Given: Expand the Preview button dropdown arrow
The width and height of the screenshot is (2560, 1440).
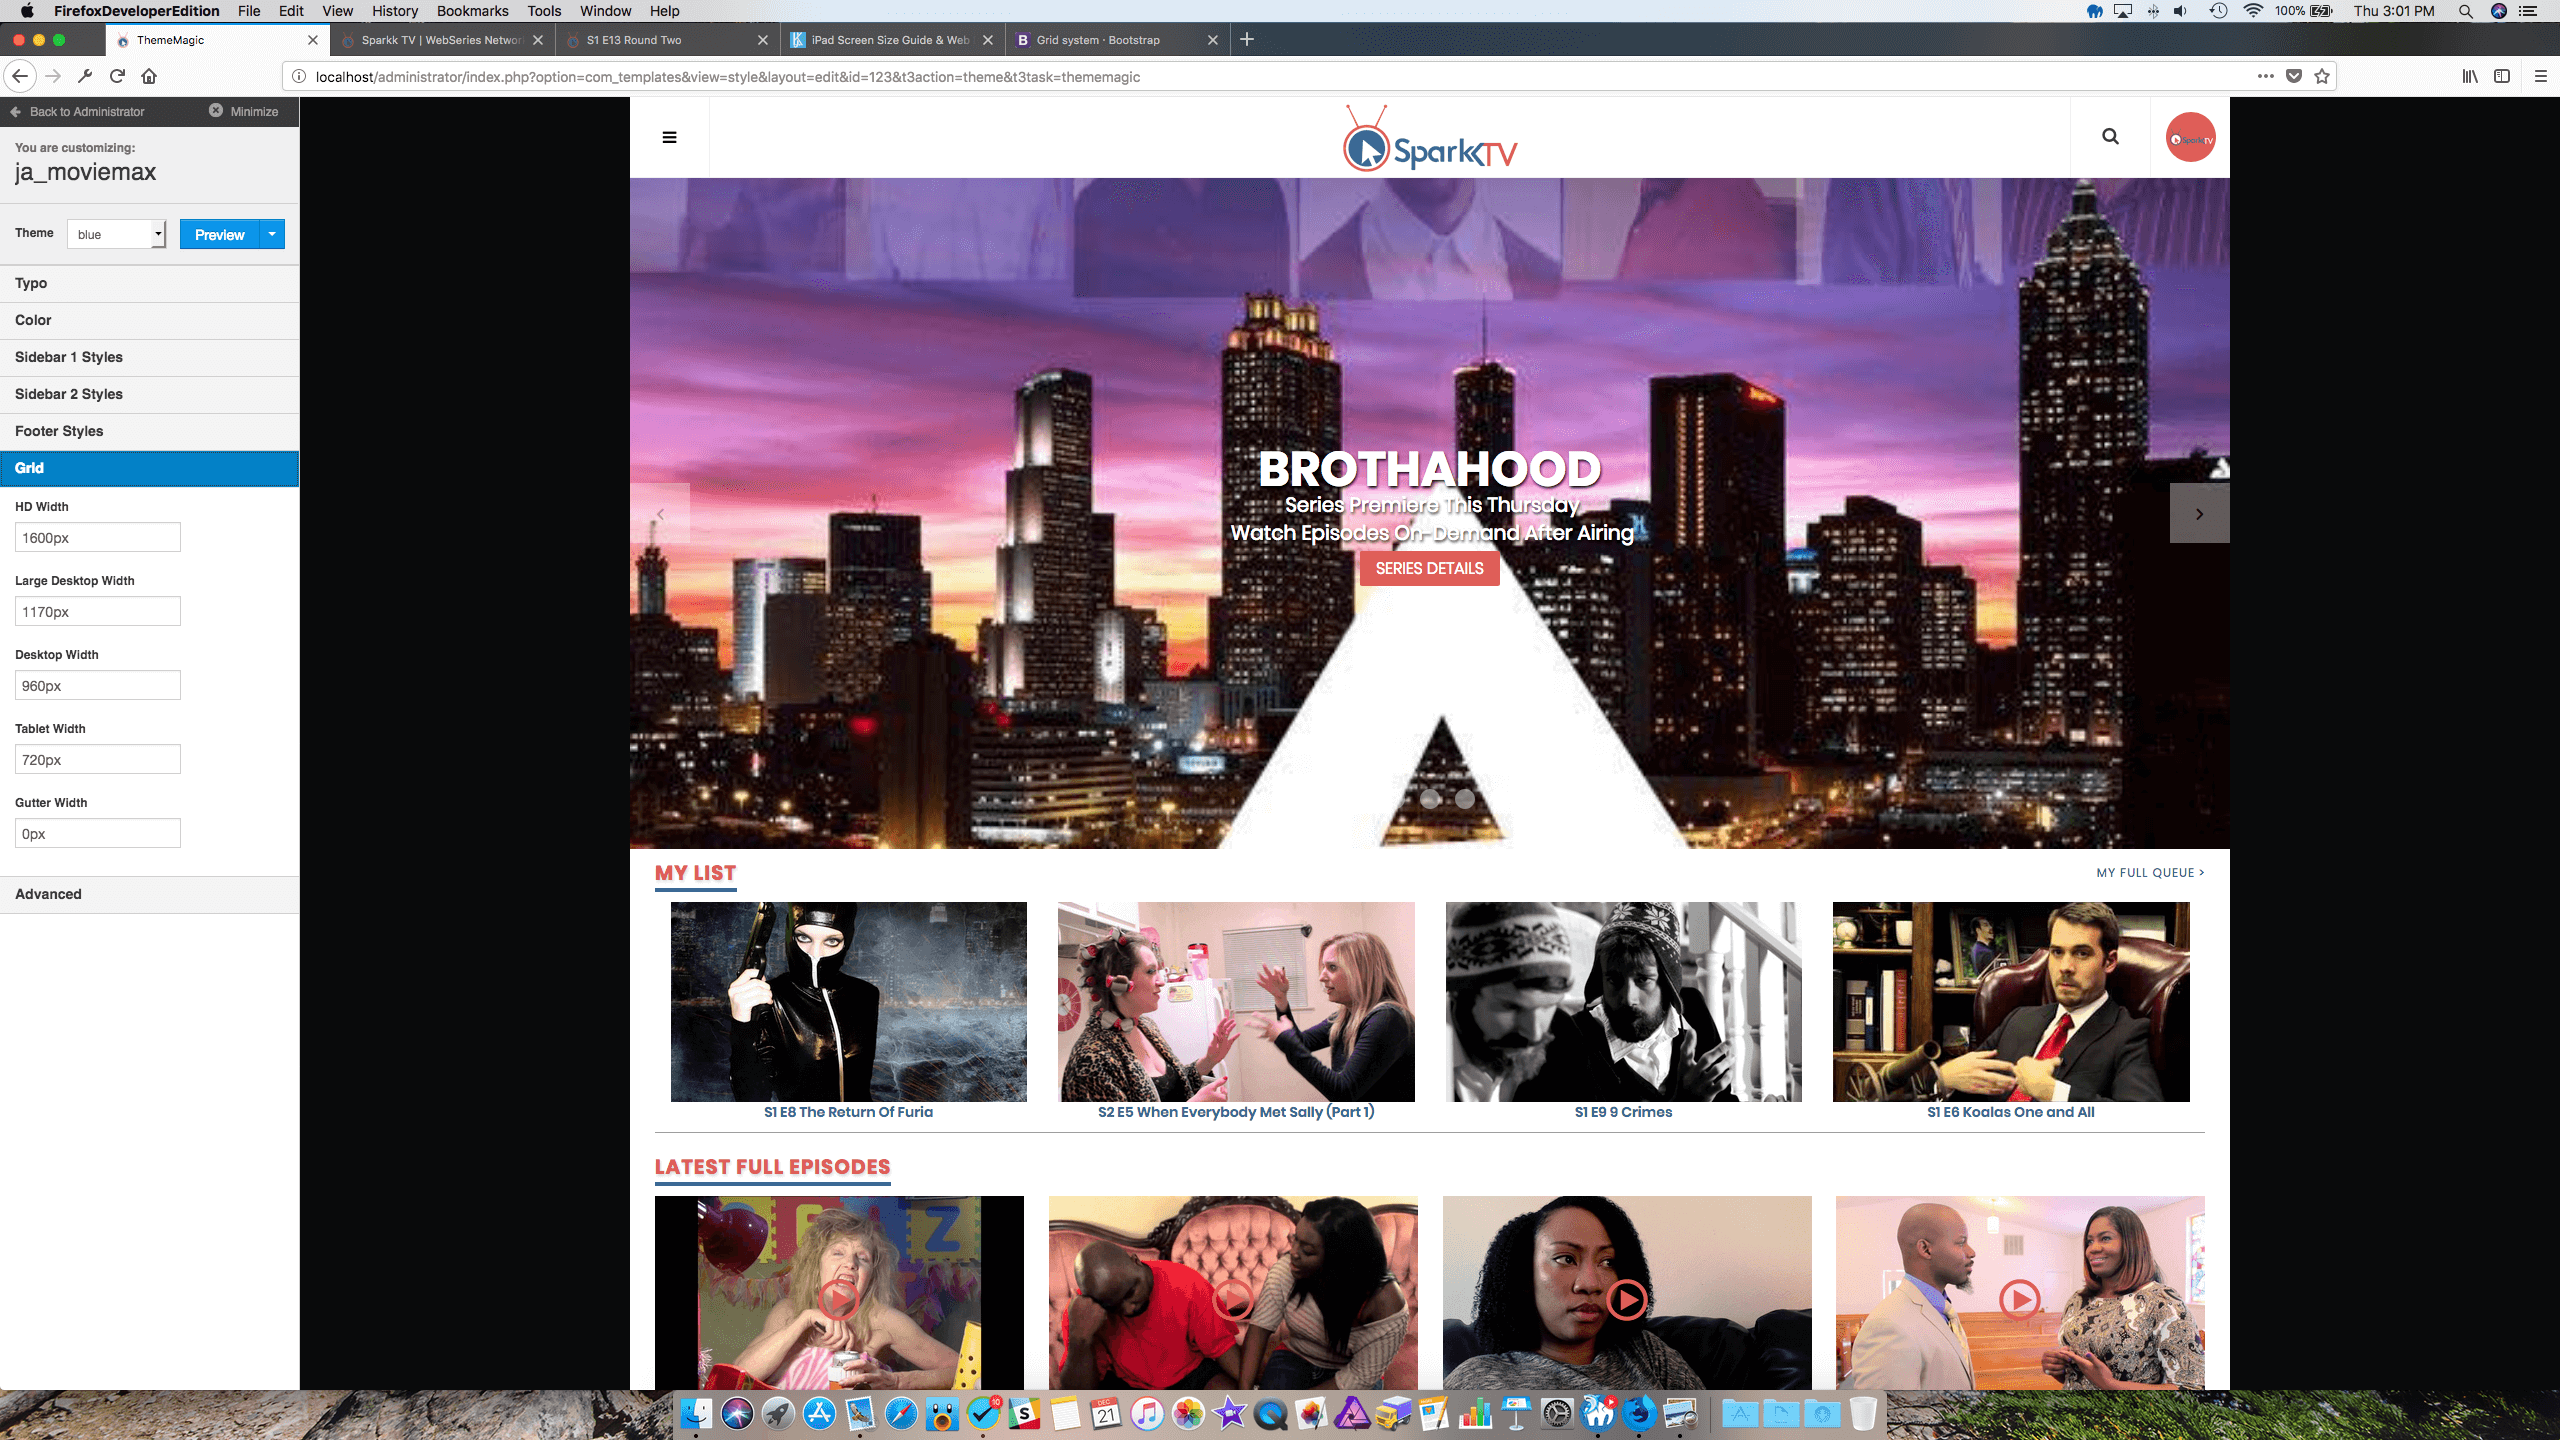Looking at the screenshot, I should tap(272, 234).
